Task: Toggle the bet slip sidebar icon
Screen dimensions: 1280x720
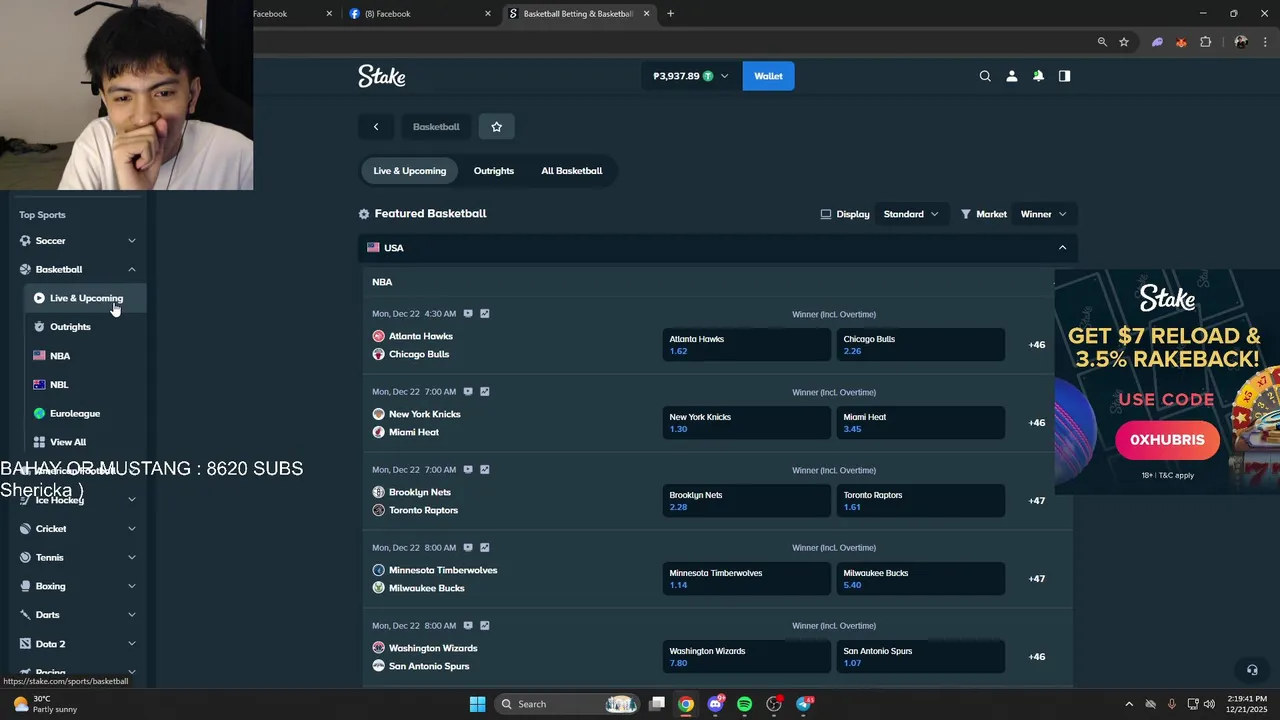Action: click(1064, 76)
